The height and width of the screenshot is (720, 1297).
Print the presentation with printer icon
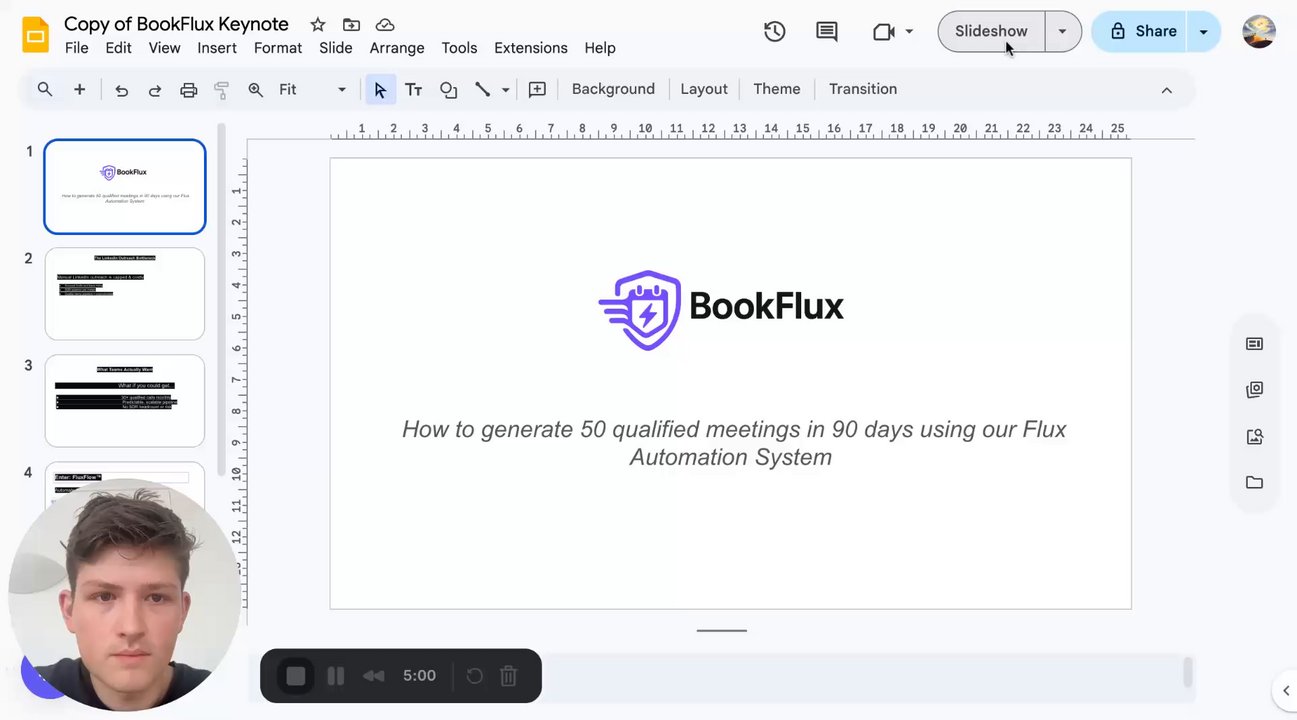click(189, 90)
